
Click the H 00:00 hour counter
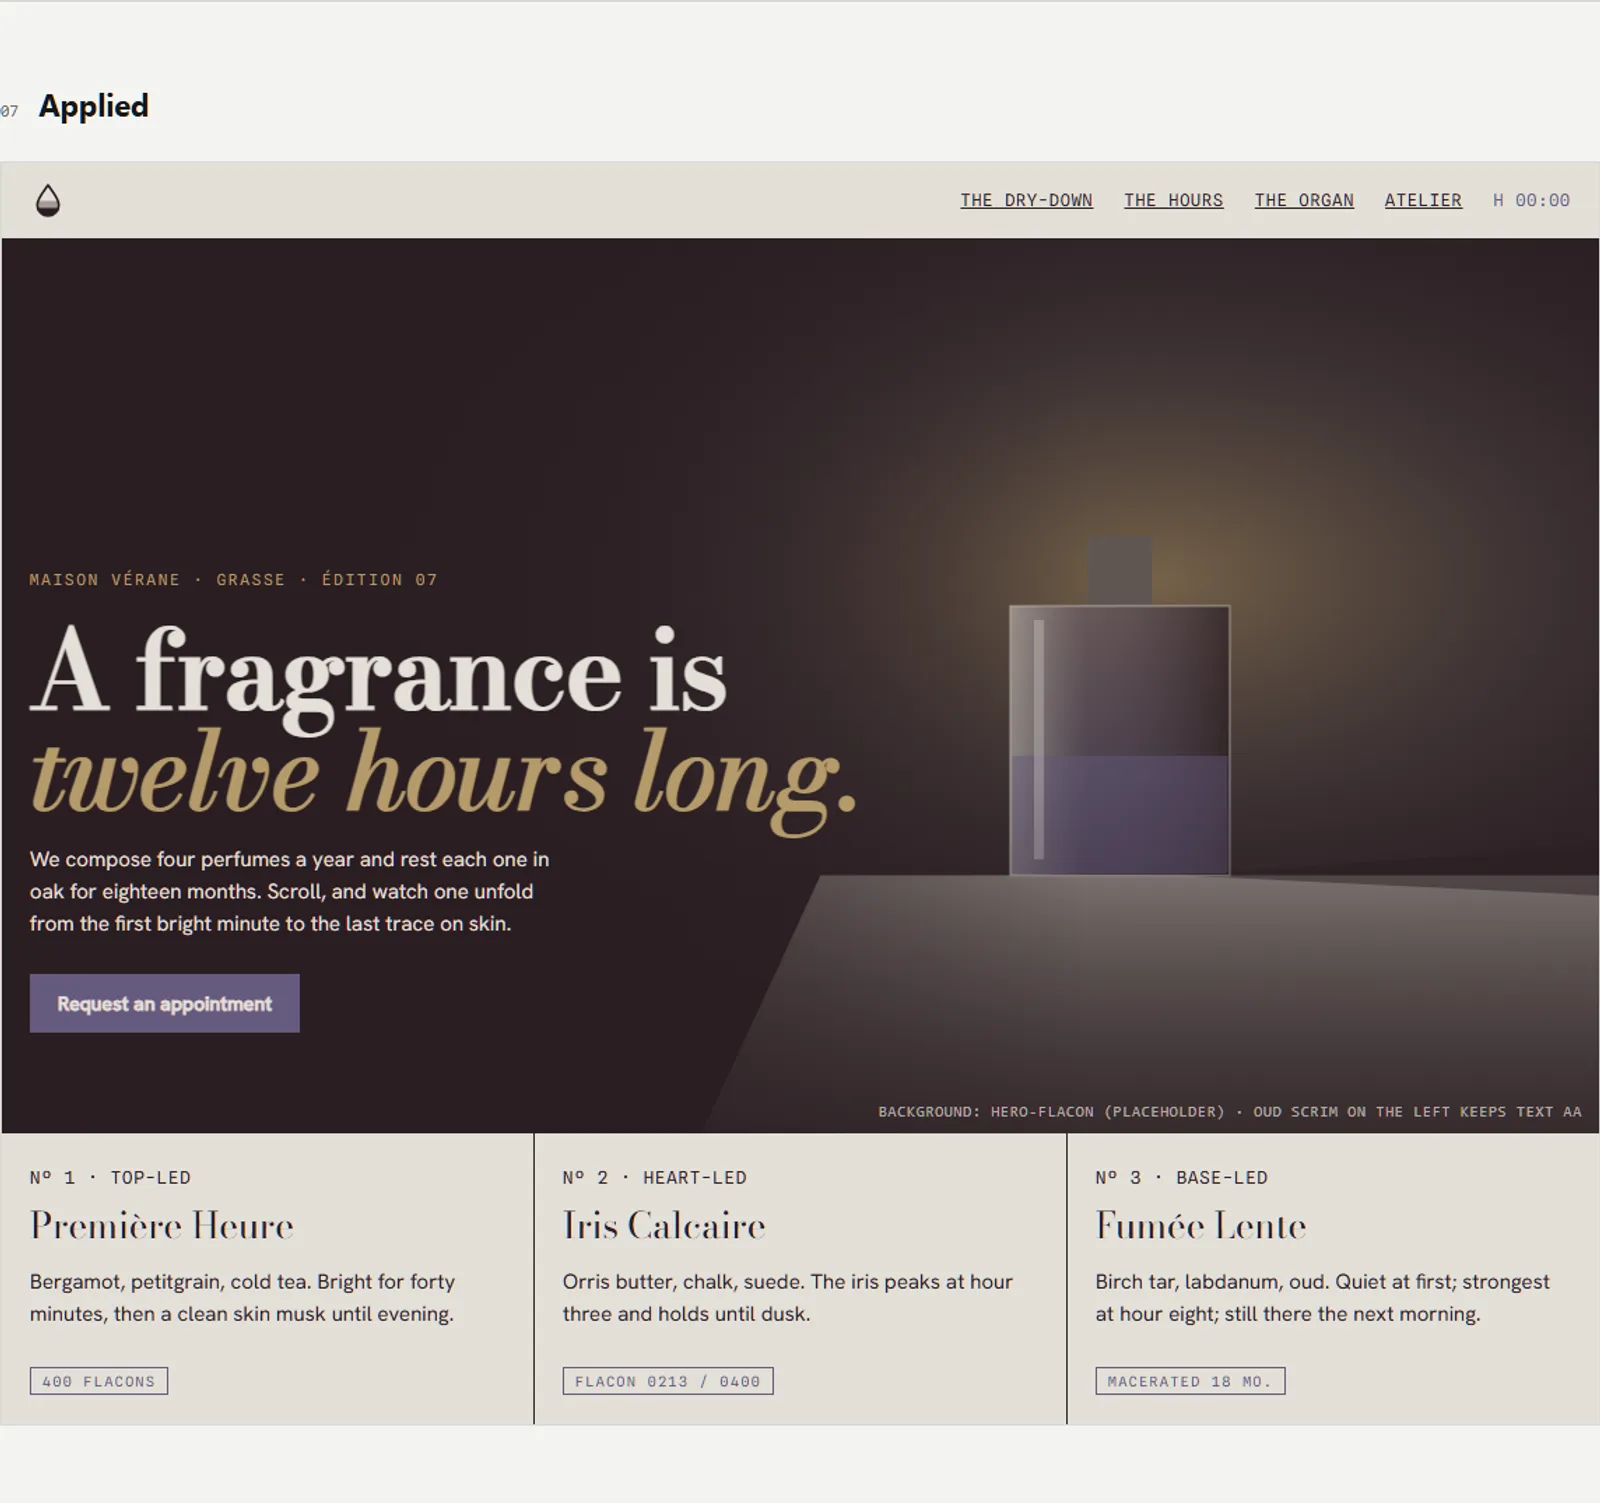(1531, 200)
